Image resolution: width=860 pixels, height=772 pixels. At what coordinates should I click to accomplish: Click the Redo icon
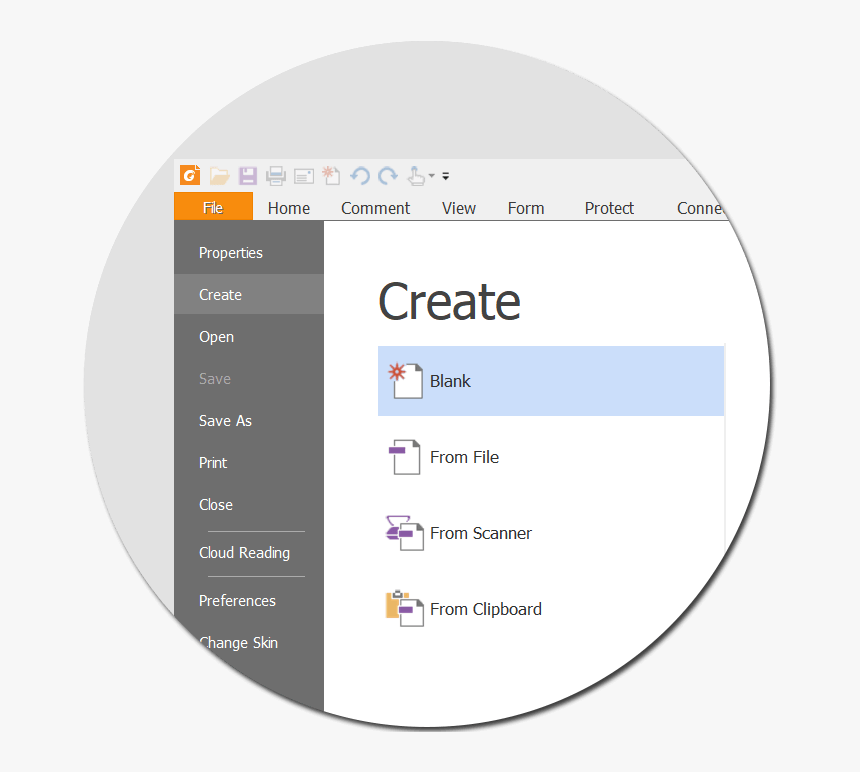tap(388, 175)
